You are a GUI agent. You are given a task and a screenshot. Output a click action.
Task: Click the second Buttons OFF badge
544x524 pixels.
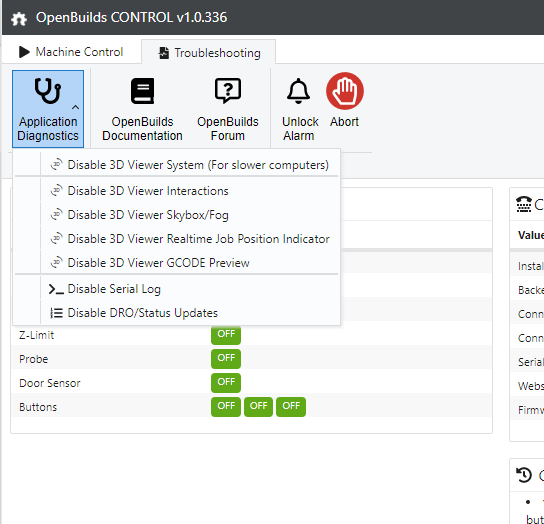tap(258, 406)
